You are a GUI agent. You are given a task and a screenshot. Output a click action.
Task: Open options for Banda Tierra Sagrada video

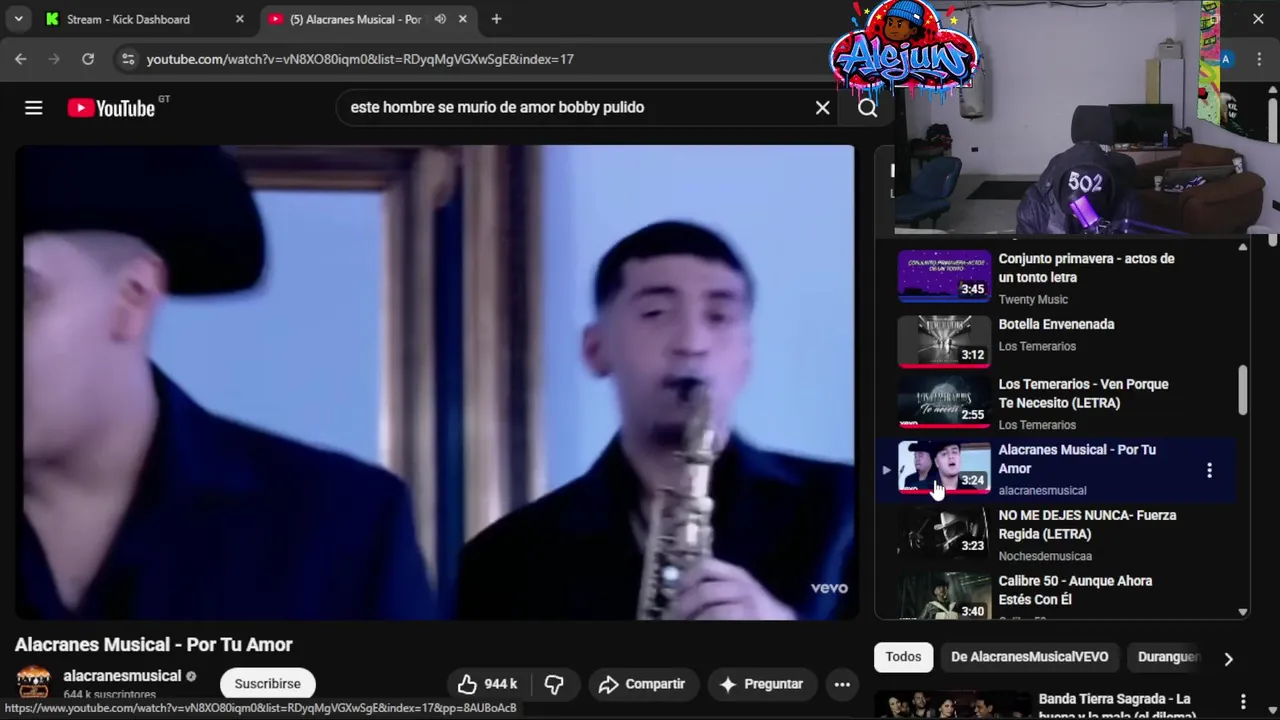[x=1243, y=702]
